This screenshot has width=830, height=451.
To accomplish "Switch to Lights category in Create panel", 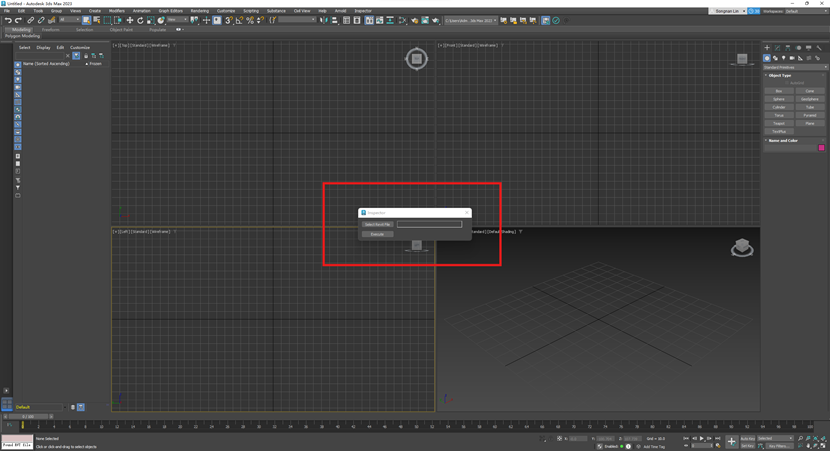I will [783, 58].
